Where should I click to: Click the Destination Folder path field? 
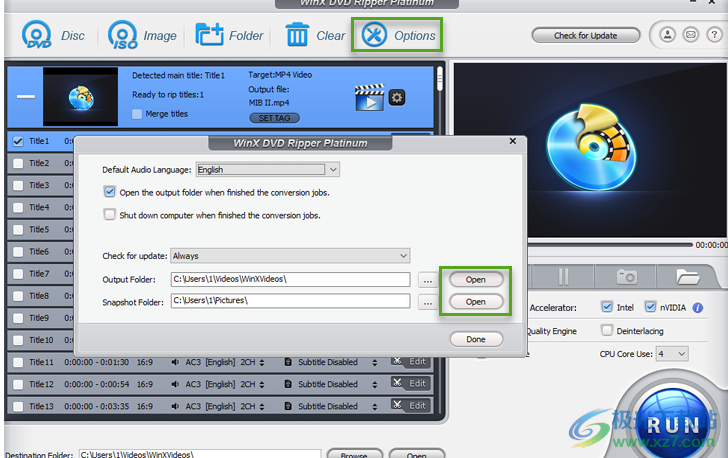(200, 454)
